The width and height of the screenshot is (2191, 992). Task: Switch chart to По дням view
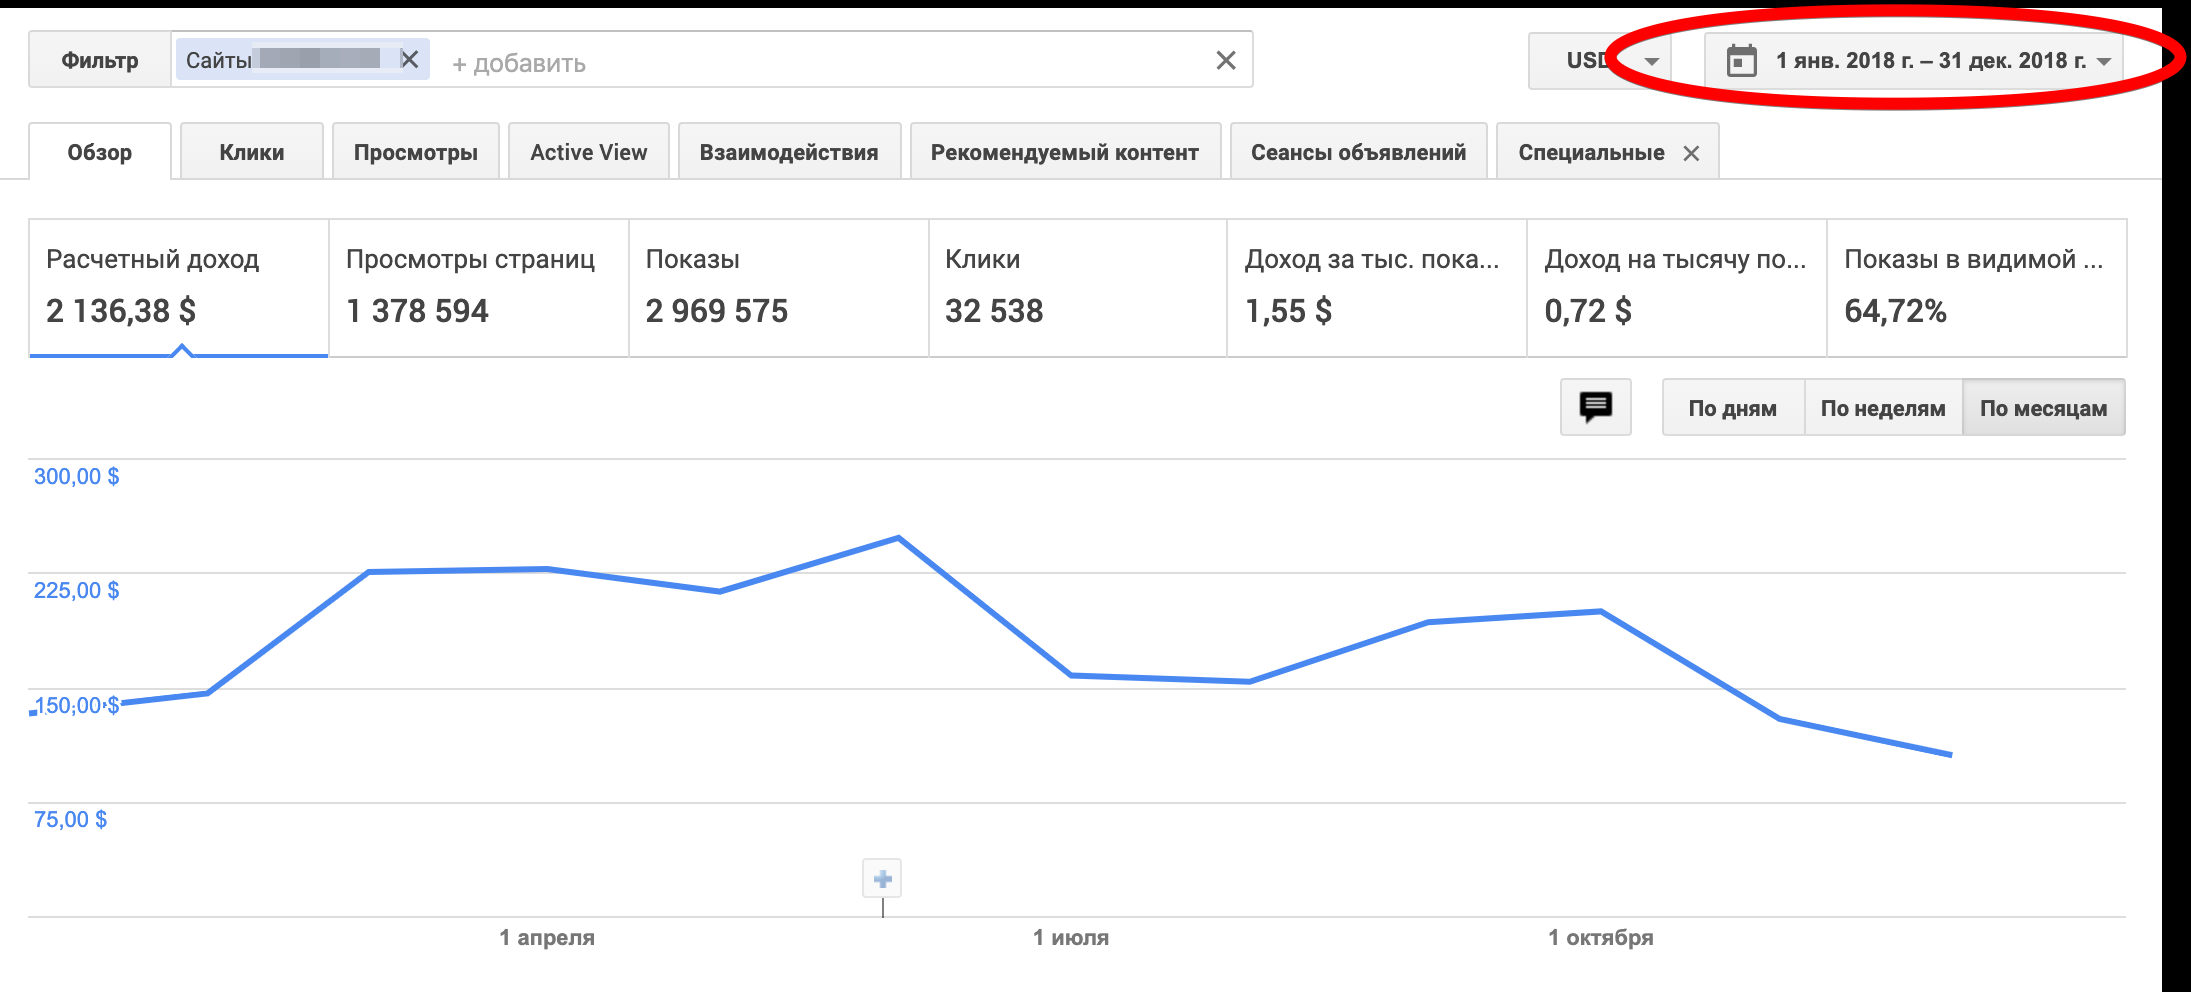click(x=1732, y=408)
